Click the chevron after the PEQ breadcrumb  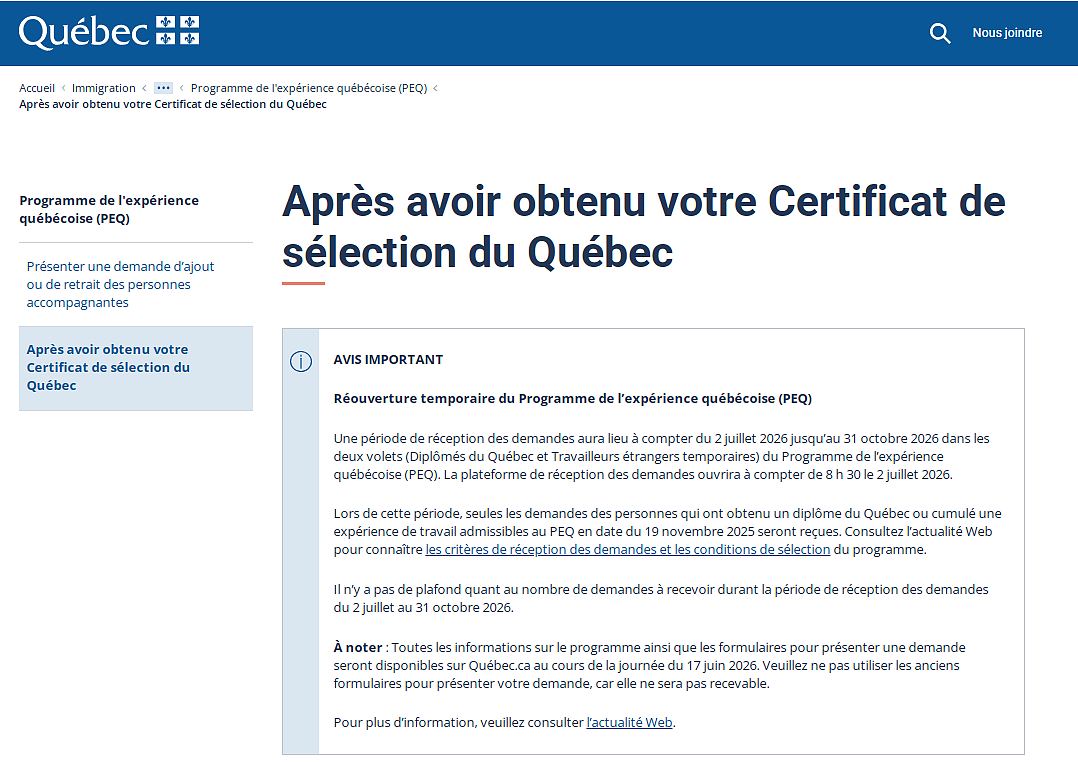click(x=435, y=88)
